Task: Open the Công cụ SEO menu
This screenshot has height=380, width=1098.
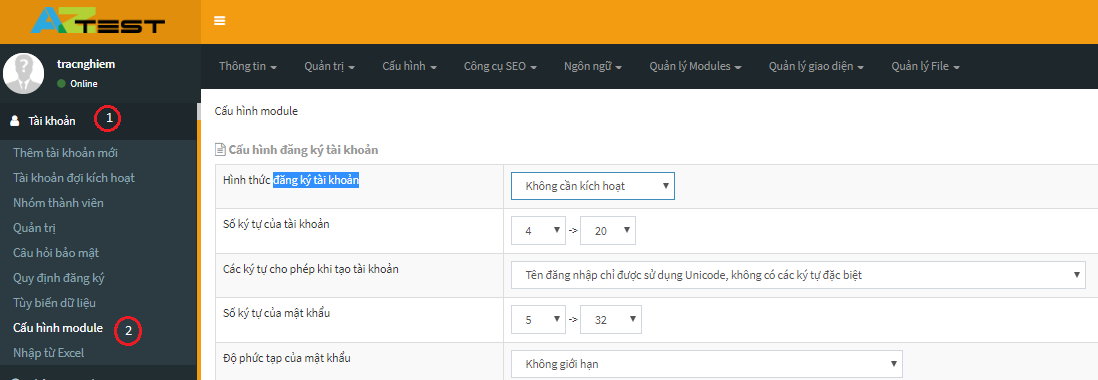Action: click(500, 66)
